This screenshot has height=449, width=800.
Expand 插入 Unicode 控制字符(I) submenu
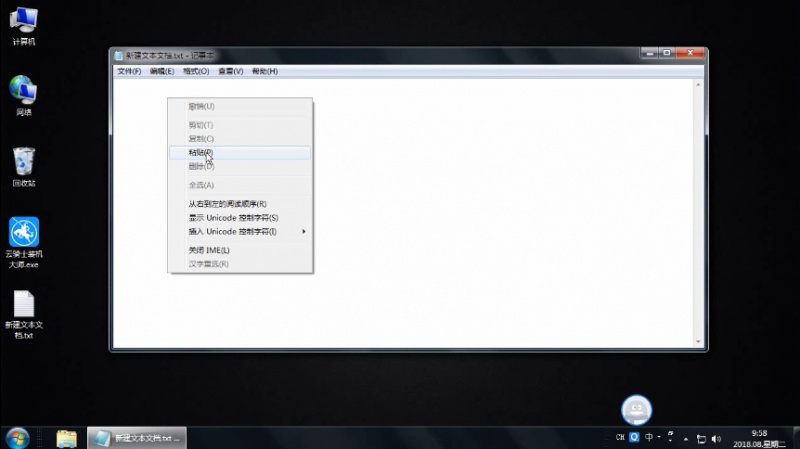(240, 232)
